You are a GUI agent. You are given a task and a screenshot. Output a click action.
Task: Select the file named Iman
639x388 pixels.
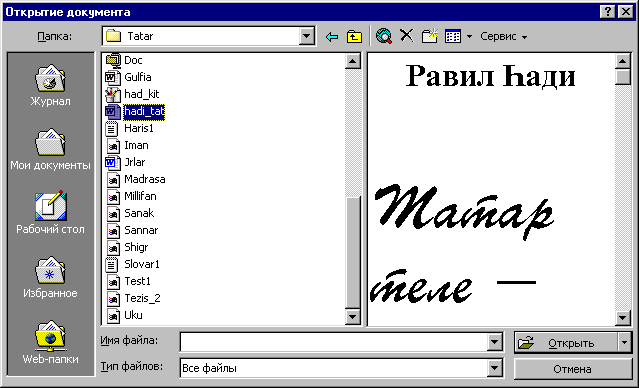point(136,146)
